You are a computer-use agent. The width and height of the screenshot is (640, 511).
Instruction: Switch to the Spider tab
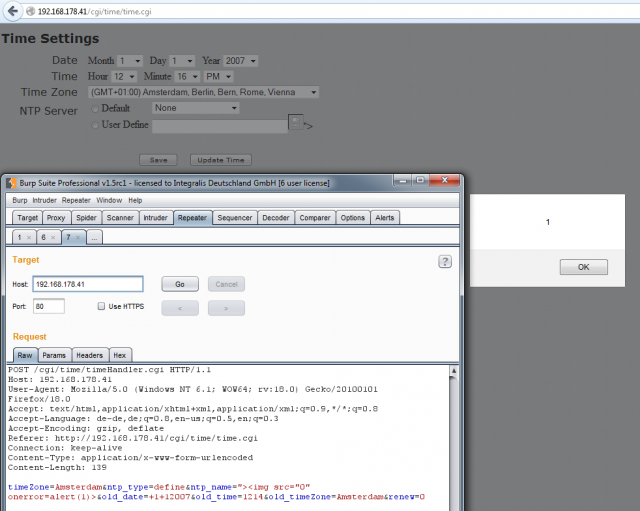86,218
